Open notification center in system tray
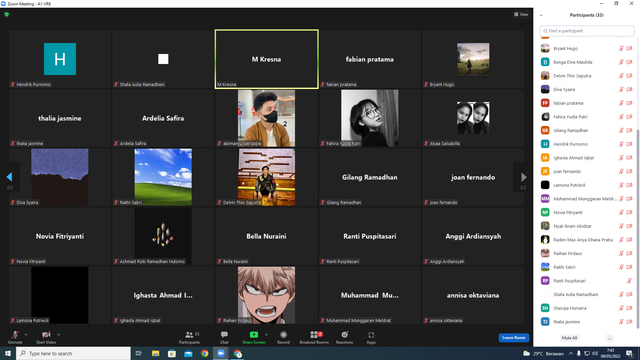This screenshot has height=360, width=640. pos(629,353)
